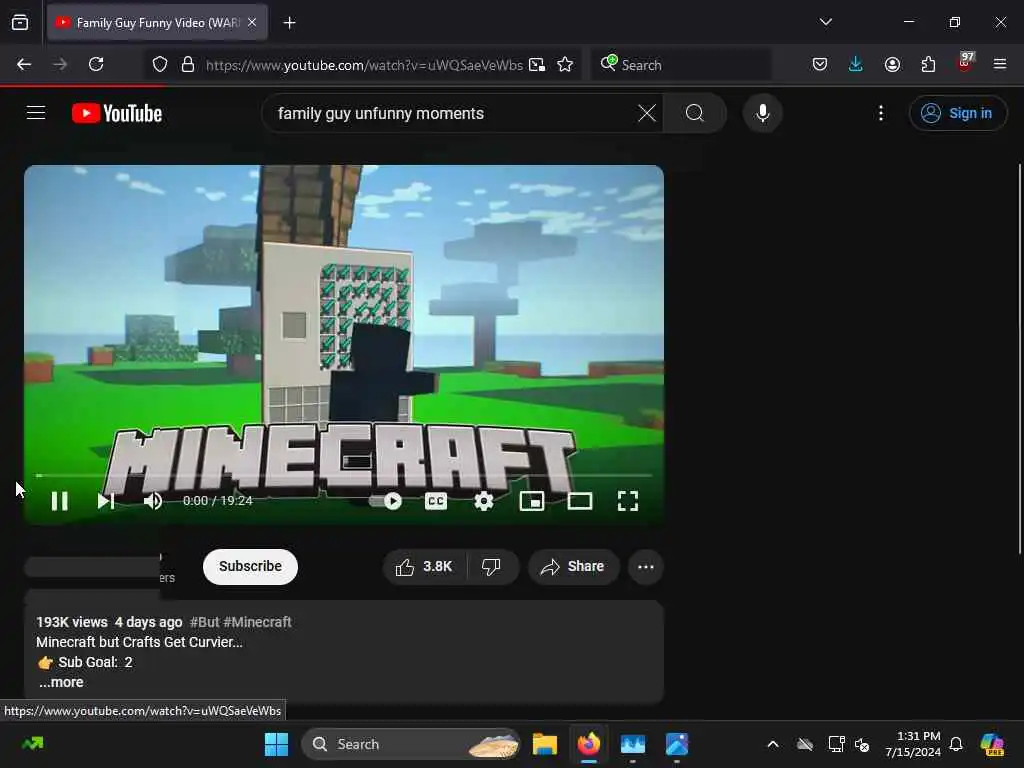The width and height of the screenshot is (1024, 768).
Task: Open the #Minecraft hashtag link
Action: pos(257,622)
